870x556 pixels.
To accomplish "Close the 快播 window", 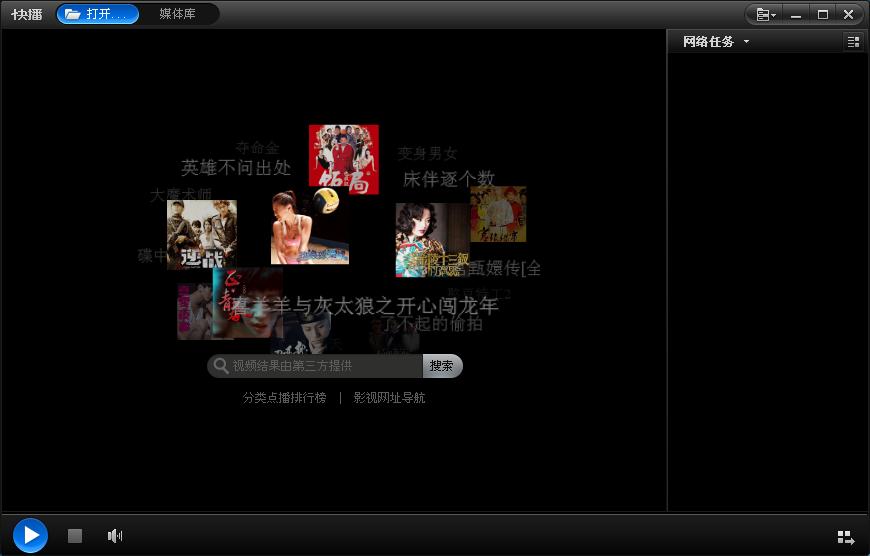I will (849, 14).
